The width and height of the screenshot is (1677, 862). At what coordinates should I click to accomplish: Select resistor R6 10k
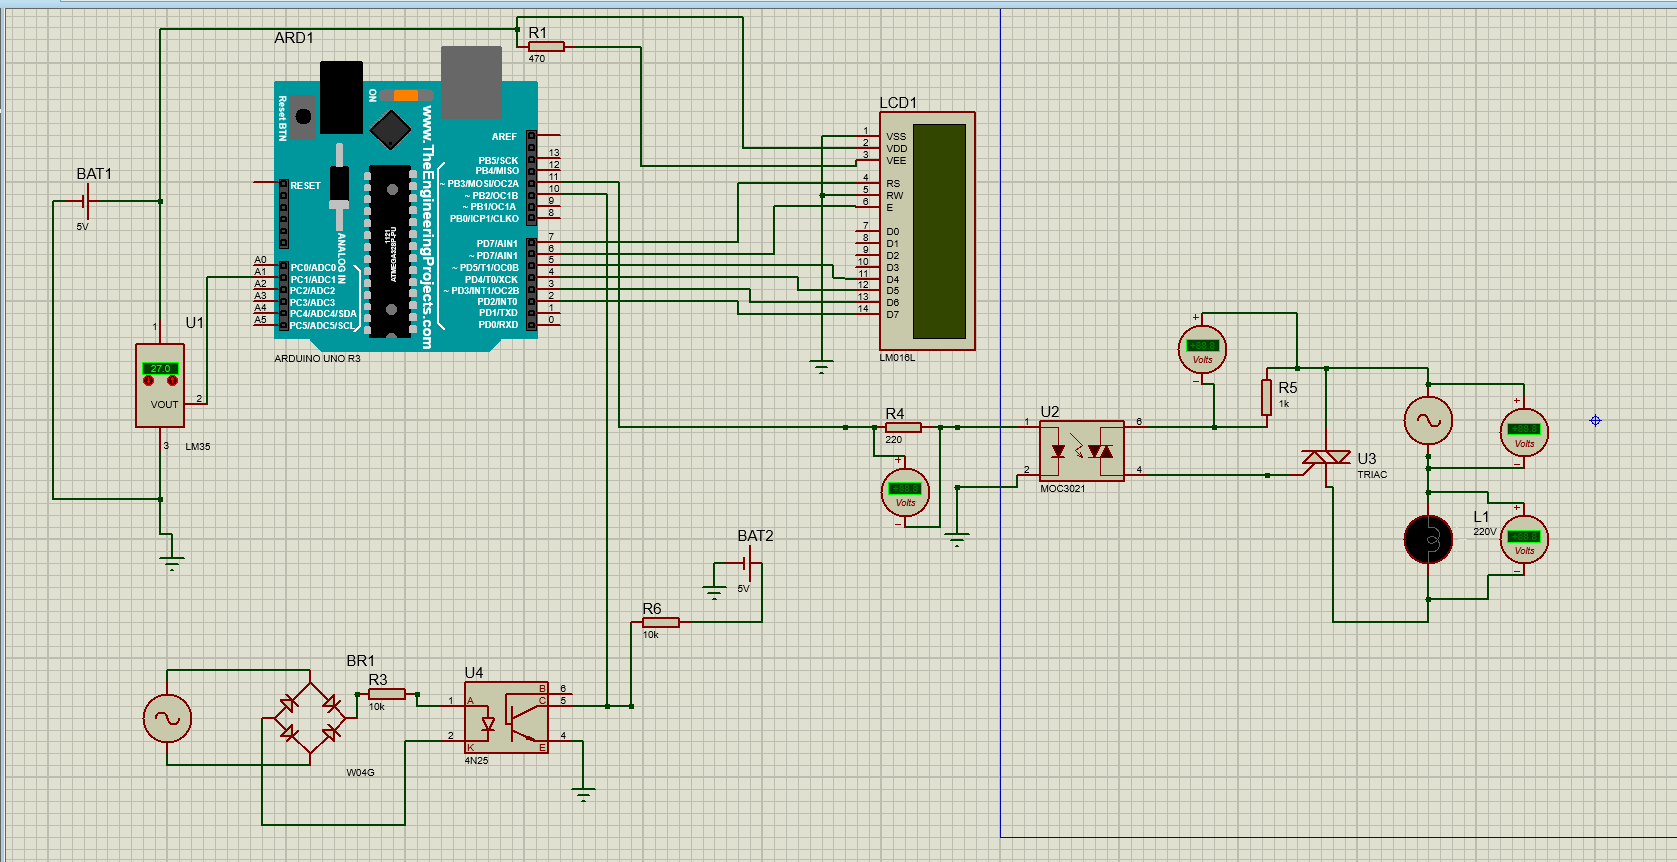coord(661,622)
